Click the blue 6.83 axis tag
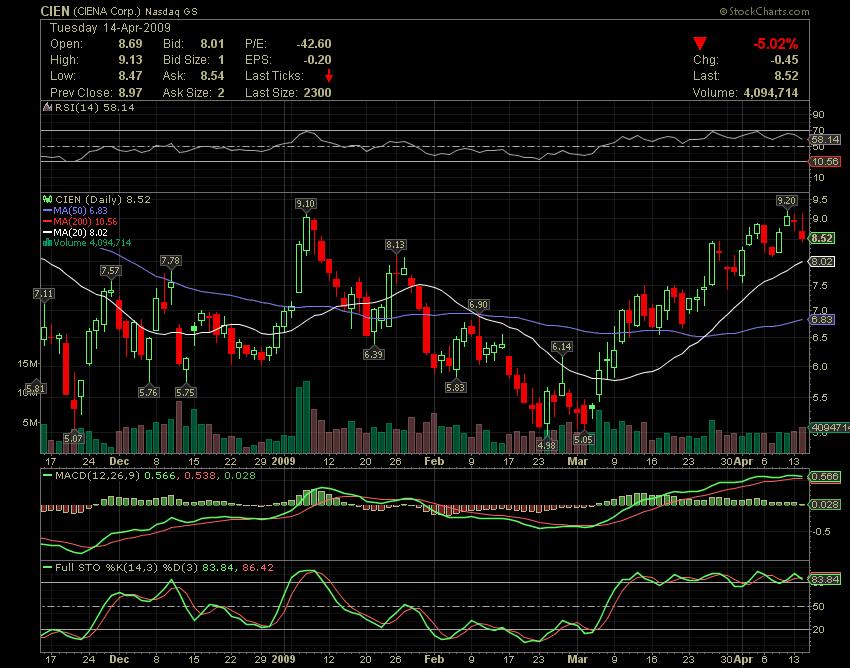850x668 pixels. pyautogui.click(x=822, y=320)
